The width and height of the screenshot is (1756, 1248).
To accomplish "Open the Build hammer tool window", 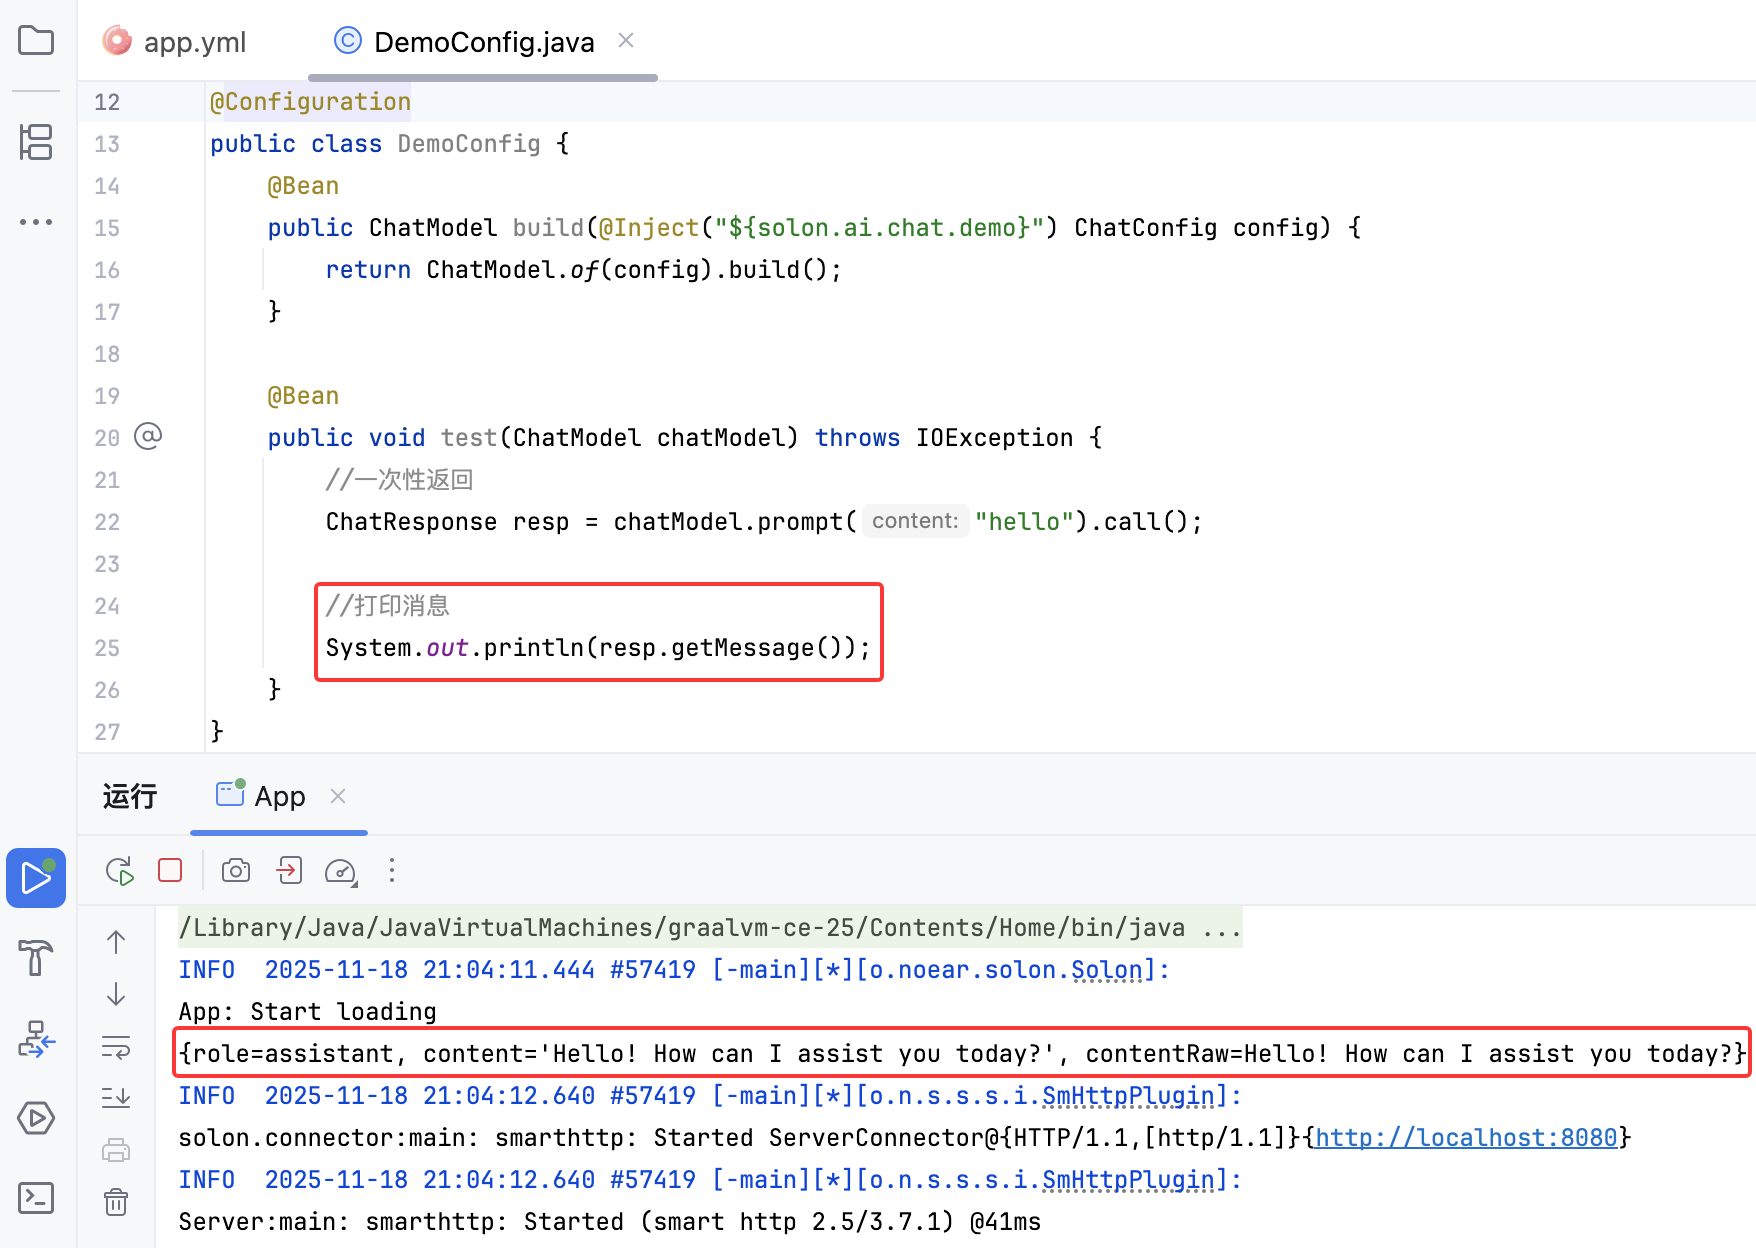I will 36,958.
